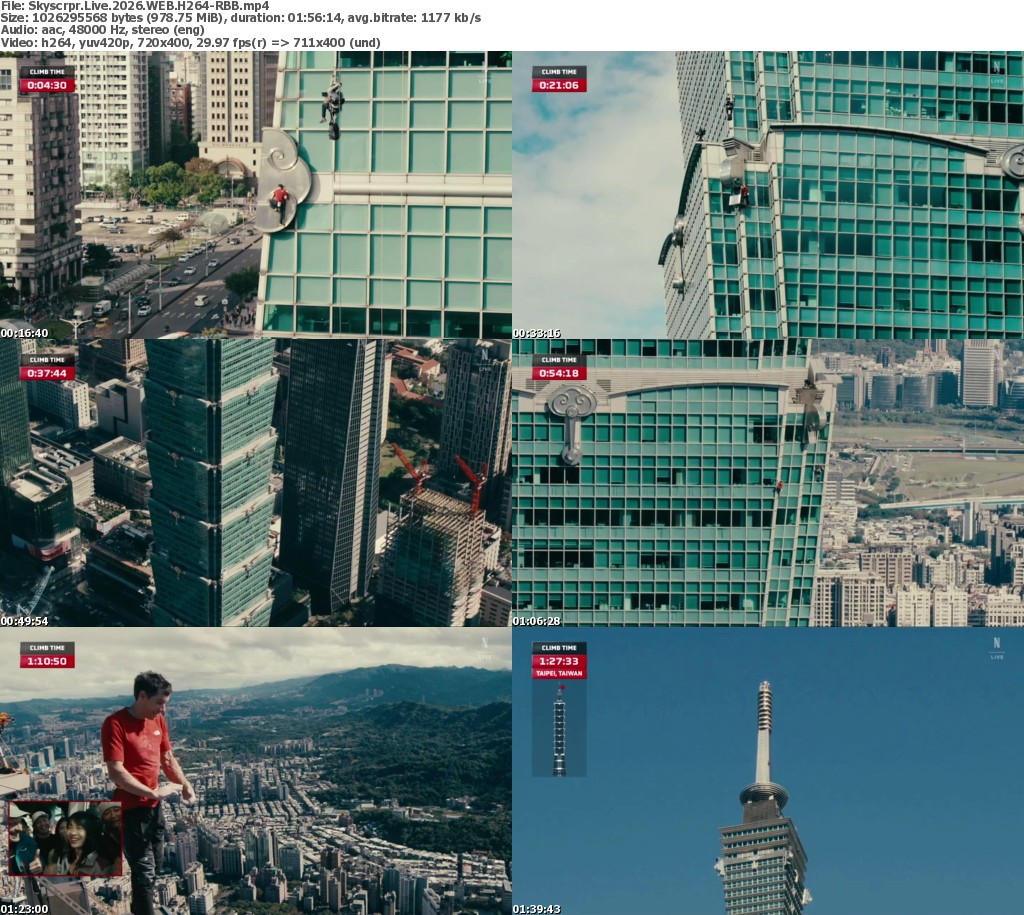Select the aerial skyscraper frame at 00:49:54
This screenshot has width=1024, height=915.
coord(256,483)
